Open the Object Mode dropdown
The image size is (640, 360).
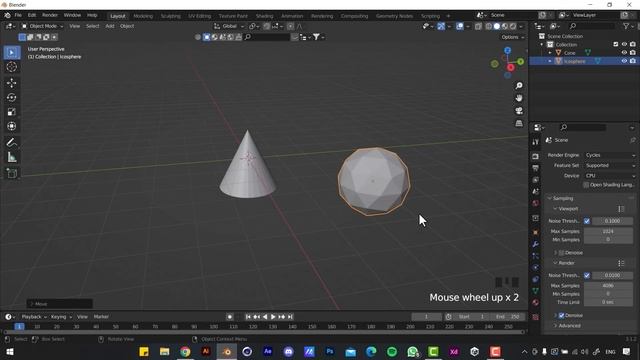pos(42,26)
